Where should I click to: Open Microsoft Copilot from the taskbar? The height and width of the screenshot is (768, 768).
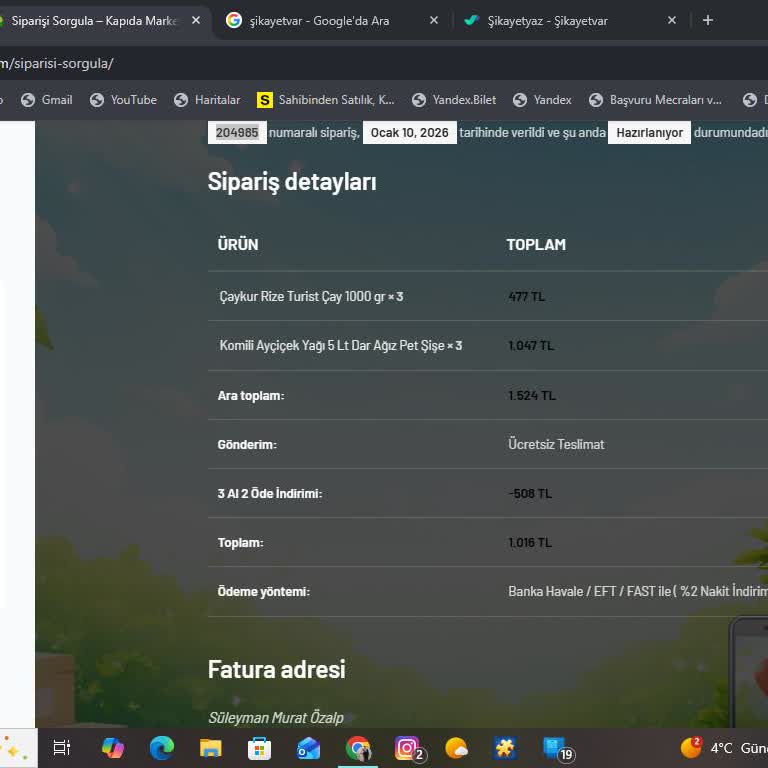[x=113, y=747]
